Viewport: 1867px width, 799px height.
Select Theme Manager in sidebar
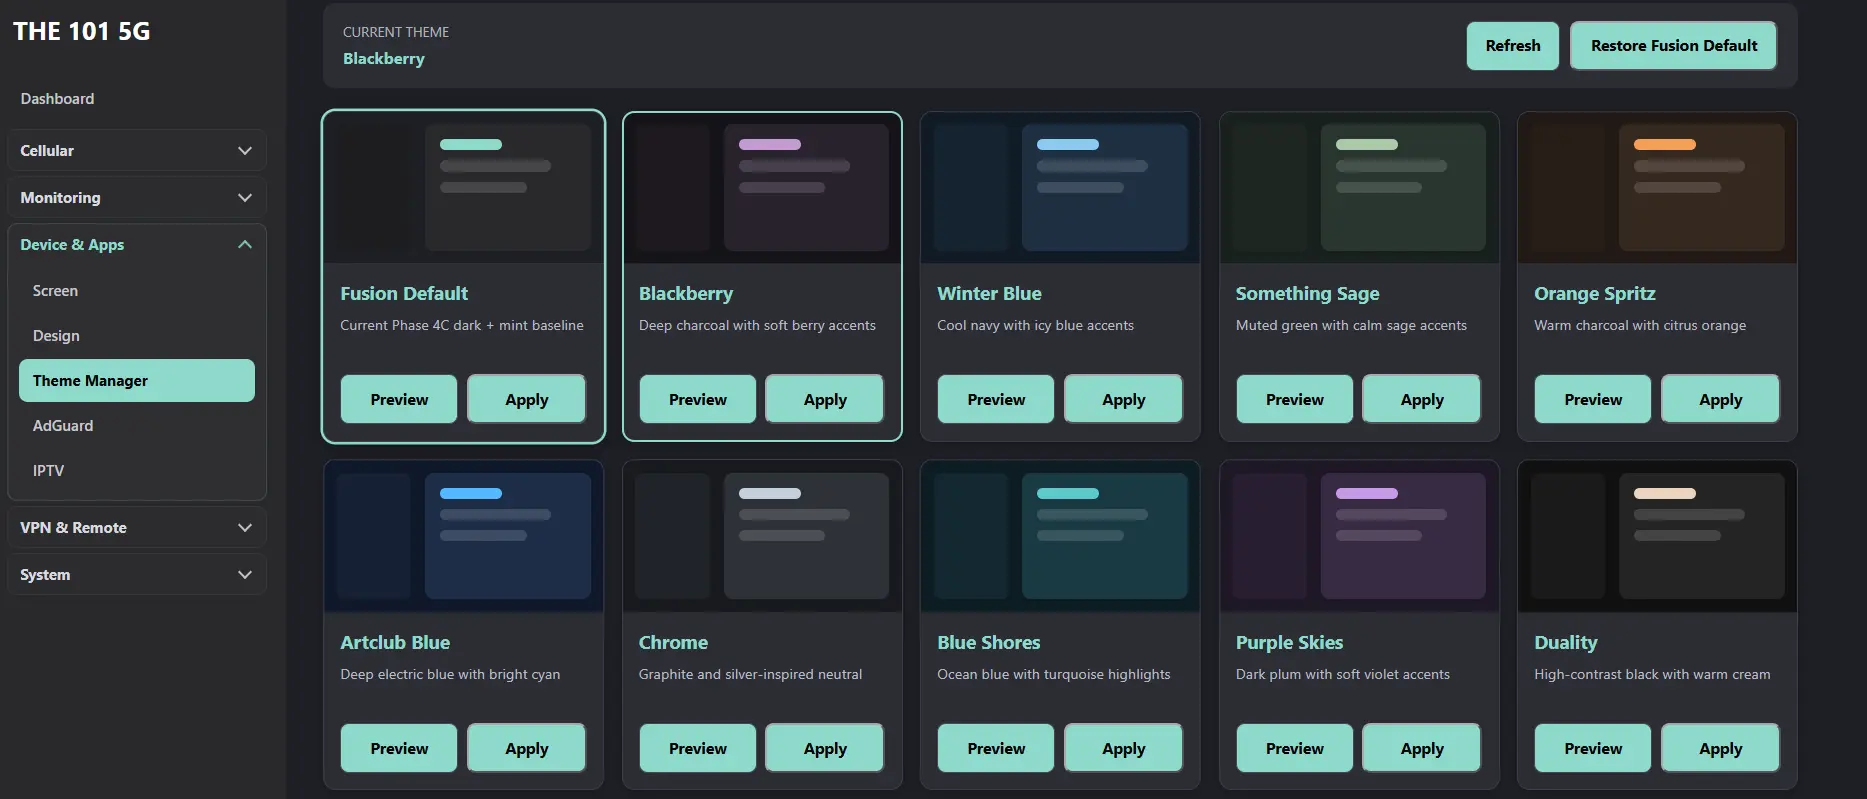[137, 381]
